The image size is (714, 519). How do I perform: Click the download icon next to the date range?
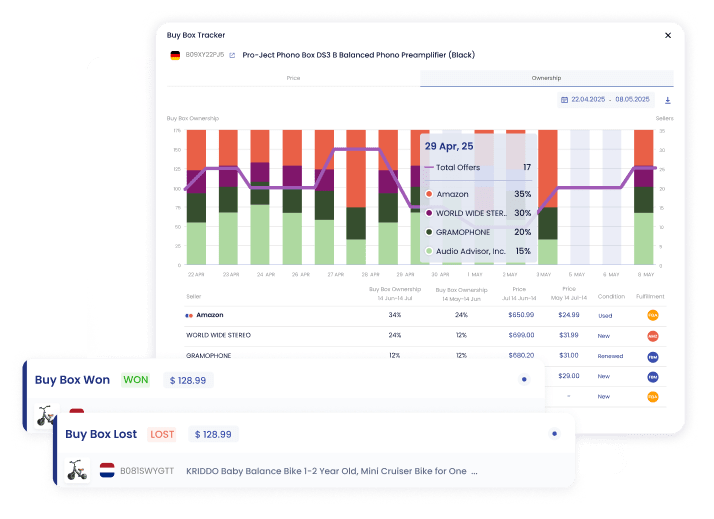pyautogui.click(x=667, y=100)
